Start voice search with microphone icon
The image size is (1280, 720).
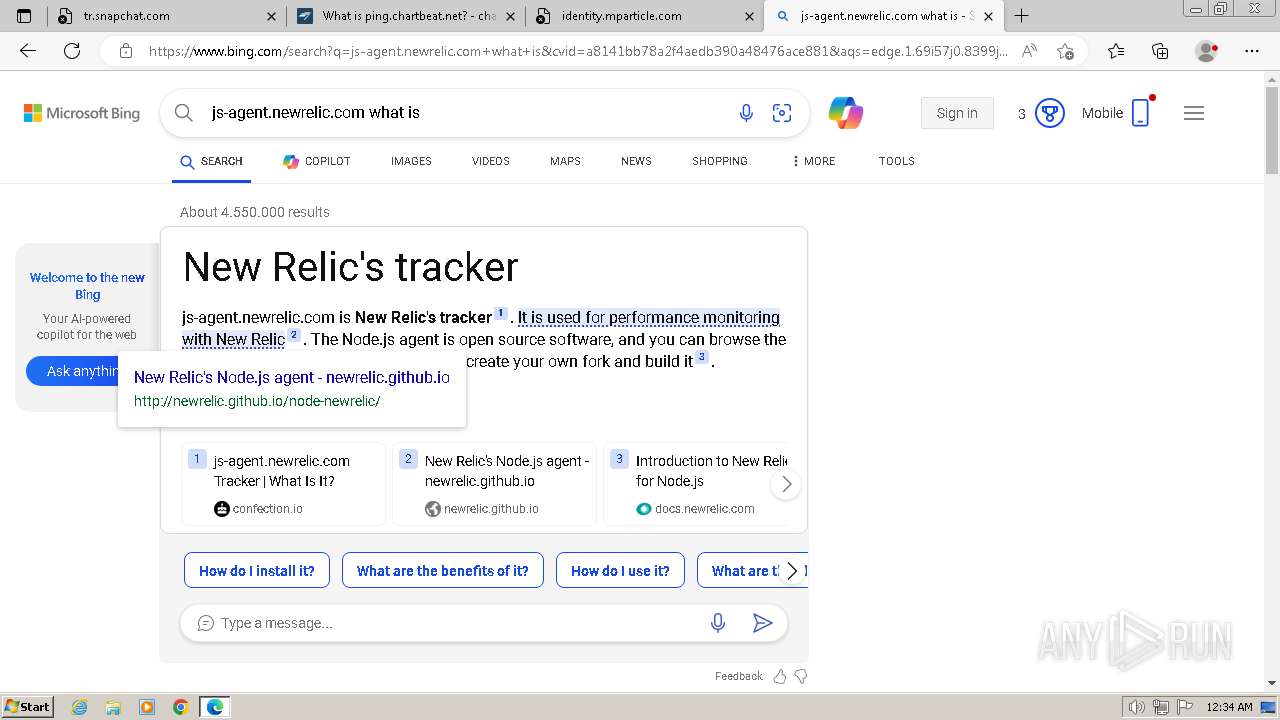(746, 113)
